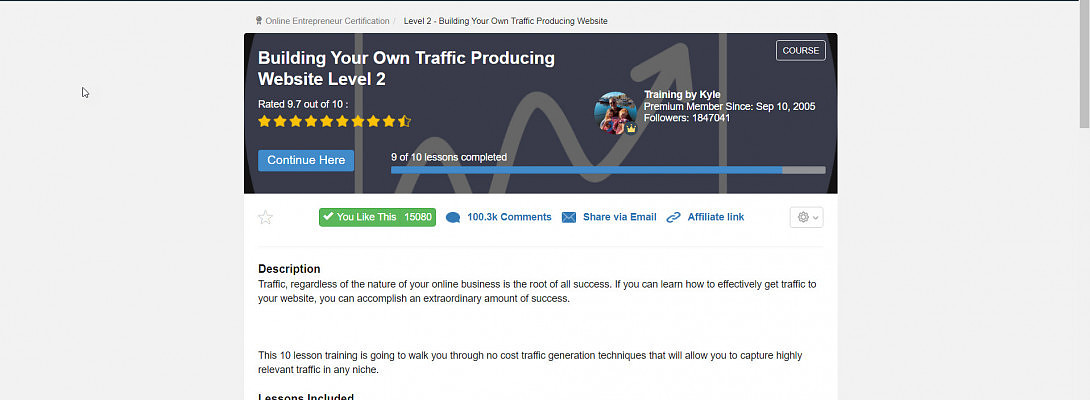This screenshot has width=1090, height=400.
Task: Click the page vertical scrollbar thumb
Action: [x=1084, y=66]
